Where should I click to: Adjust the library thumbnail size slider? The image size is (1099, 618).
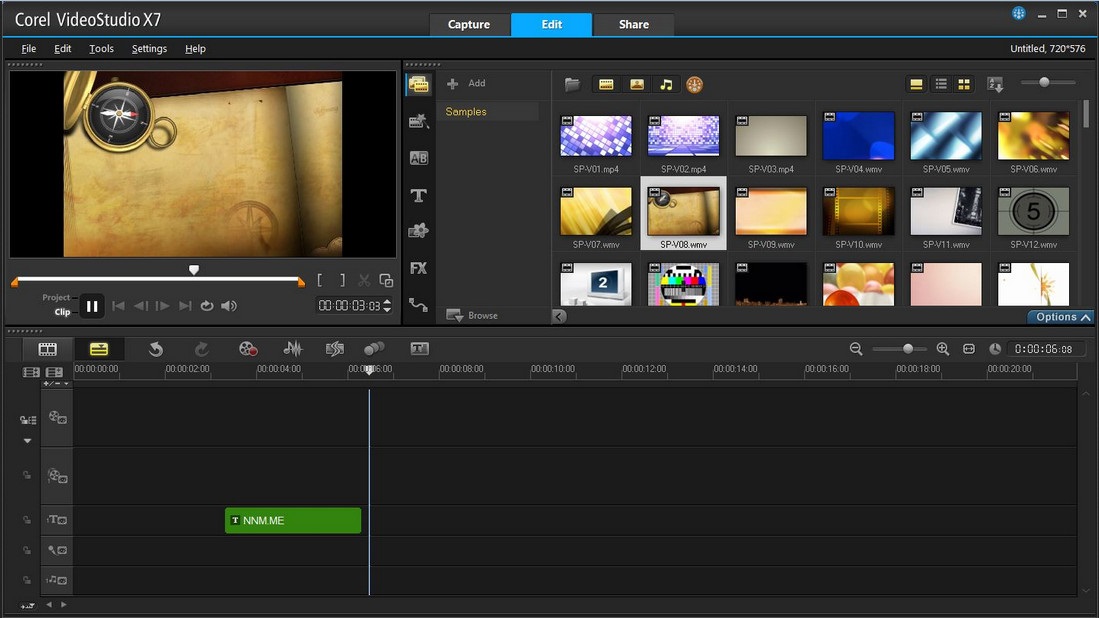pyautogui.click(x=1044, y=82)
